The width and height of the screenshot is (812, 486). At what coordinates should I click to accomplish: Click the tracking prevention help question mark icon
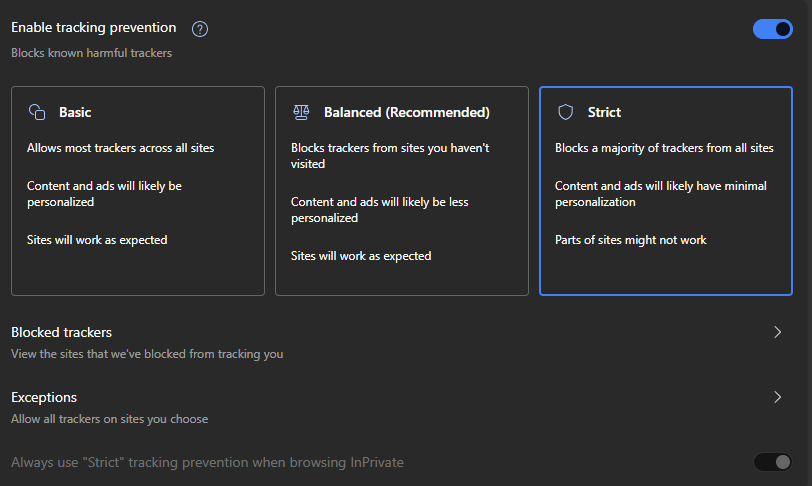(x=199, y=29)
